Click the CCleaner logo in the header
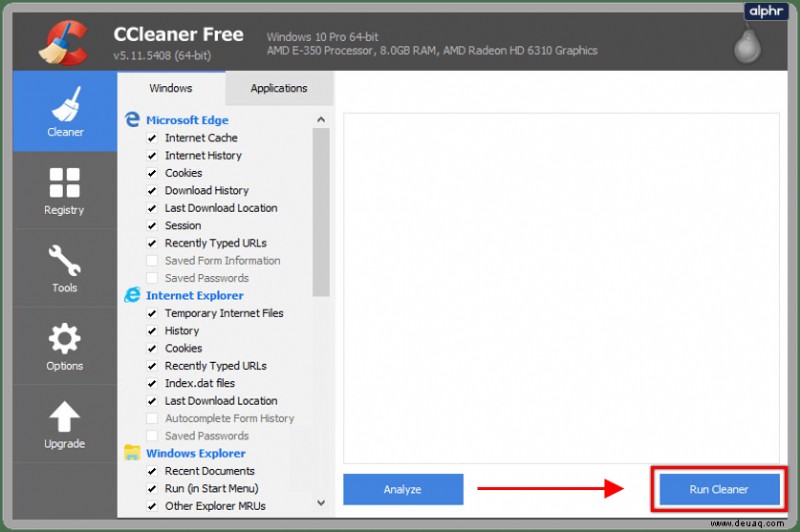 tap(63, 43)
